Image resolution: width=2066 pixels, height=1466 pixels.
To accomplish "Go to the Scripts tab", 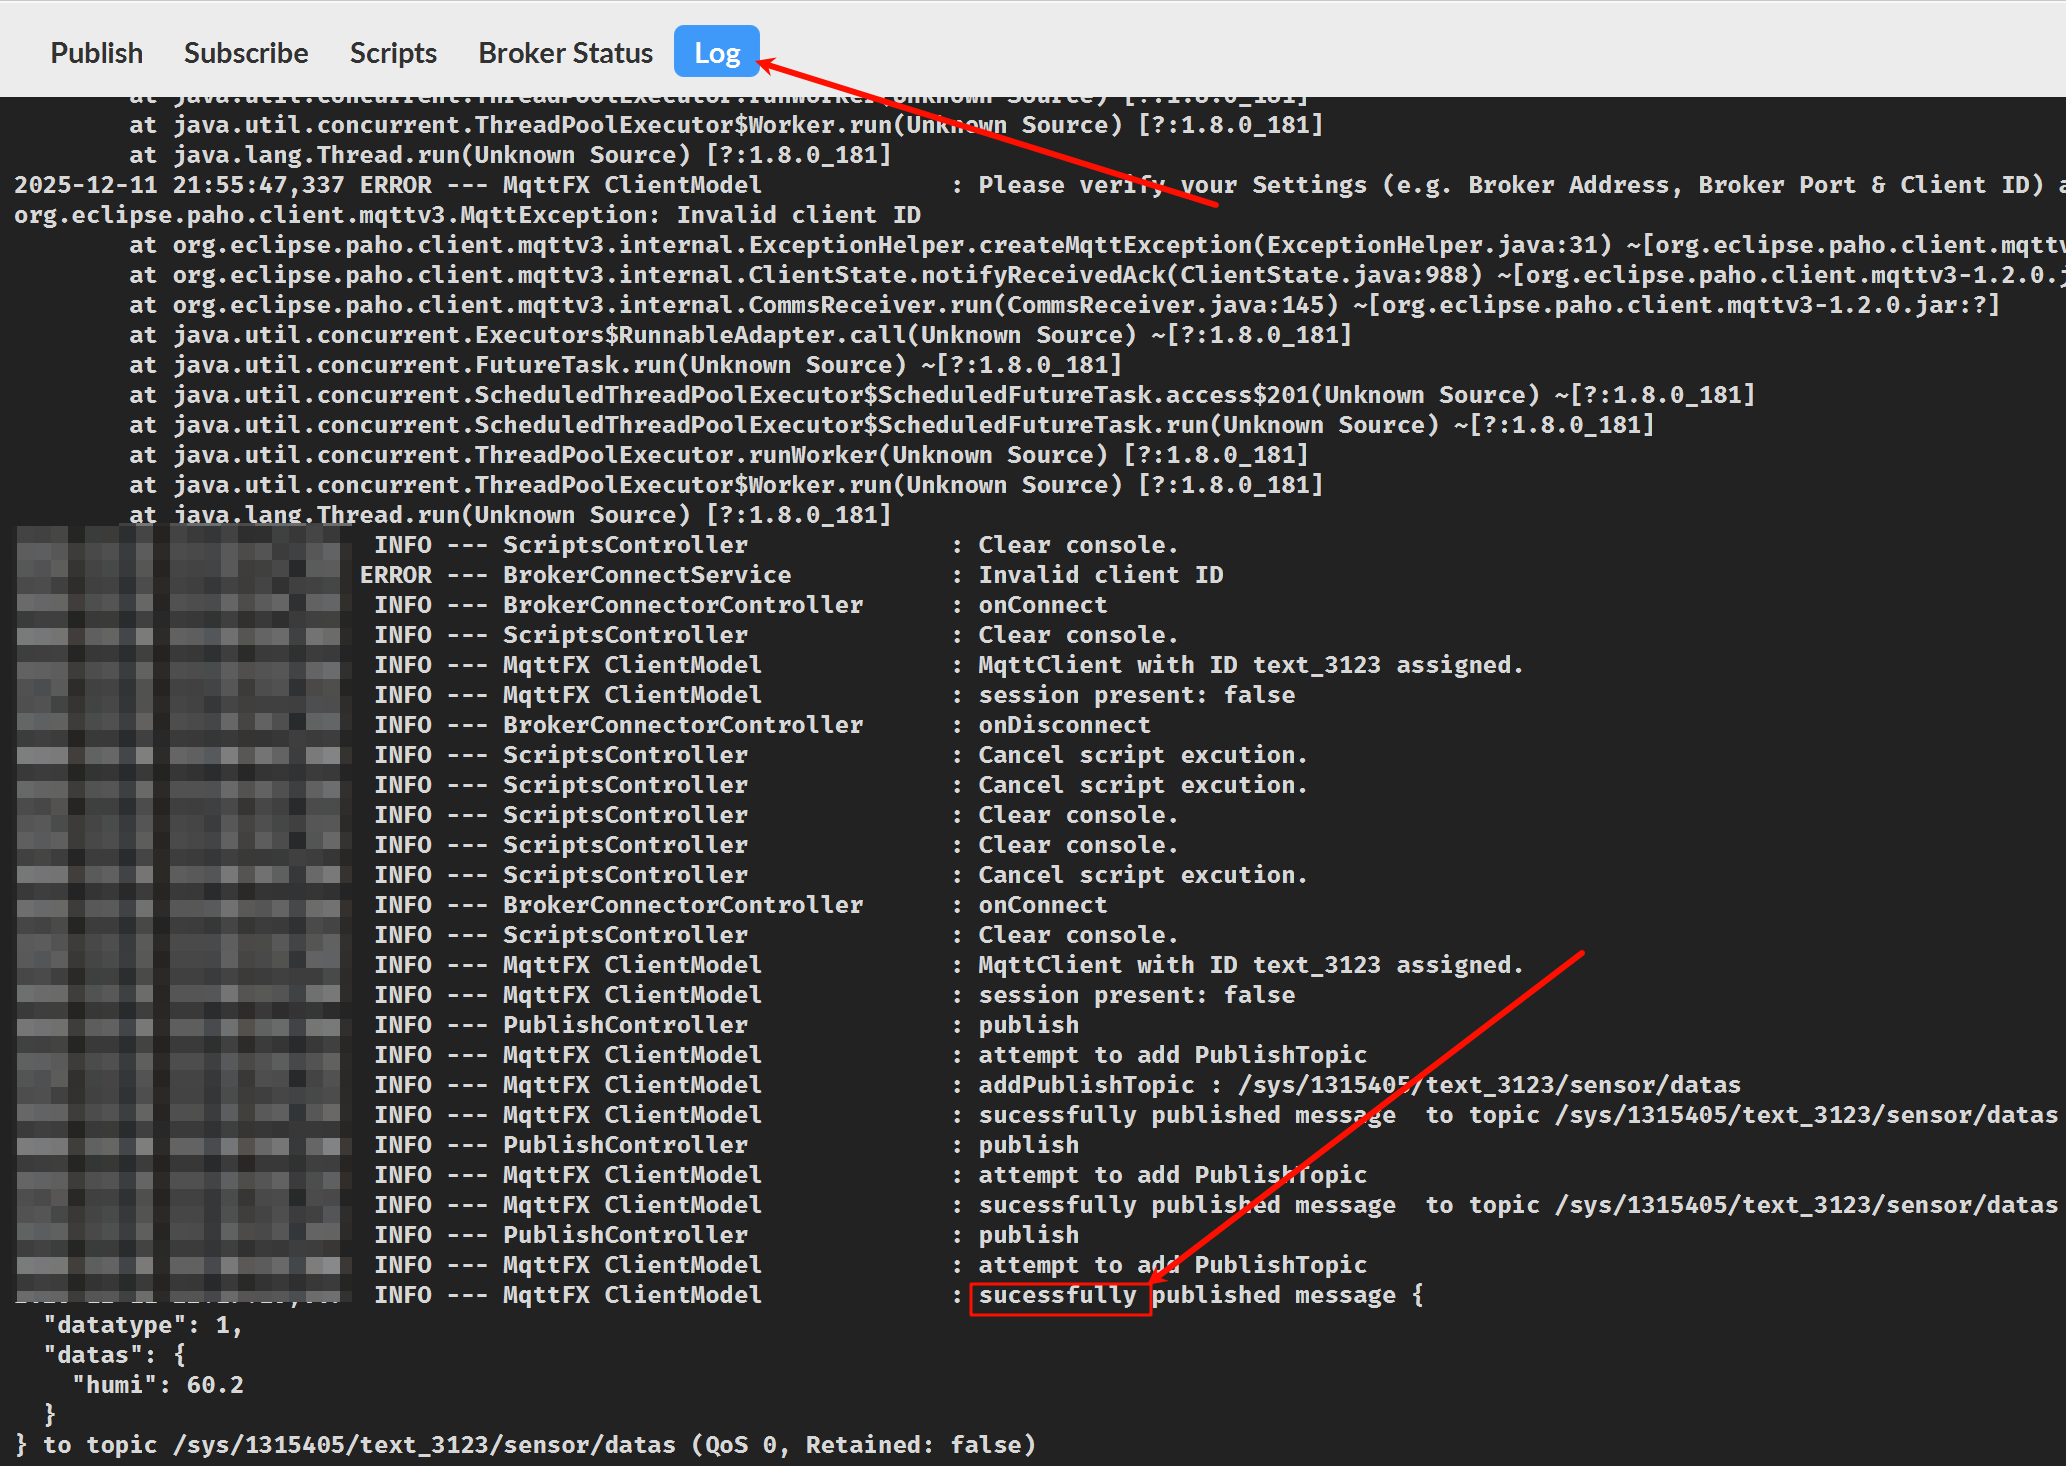I will (393, 53).
